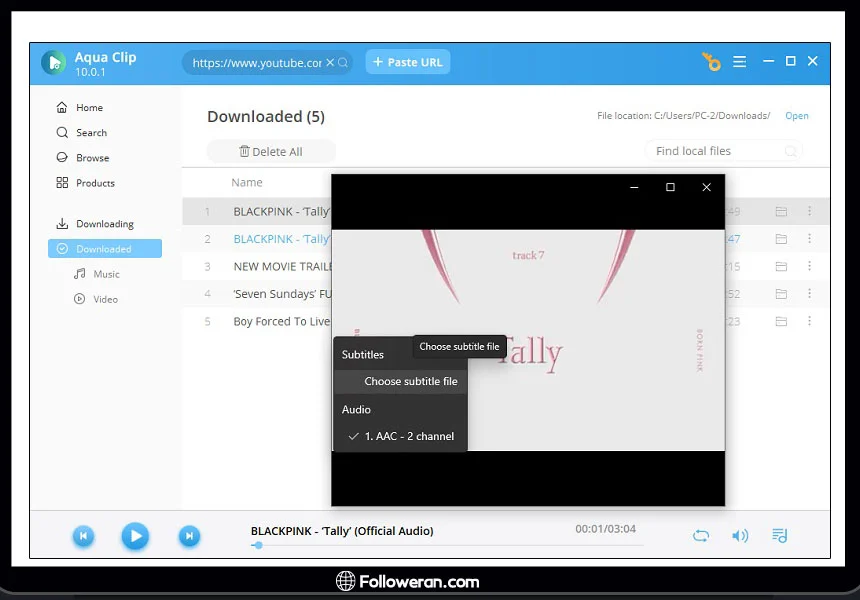Open the Browse section in sidebar
The height and width of the screenshot is (600, 860).
click(92, 158)
